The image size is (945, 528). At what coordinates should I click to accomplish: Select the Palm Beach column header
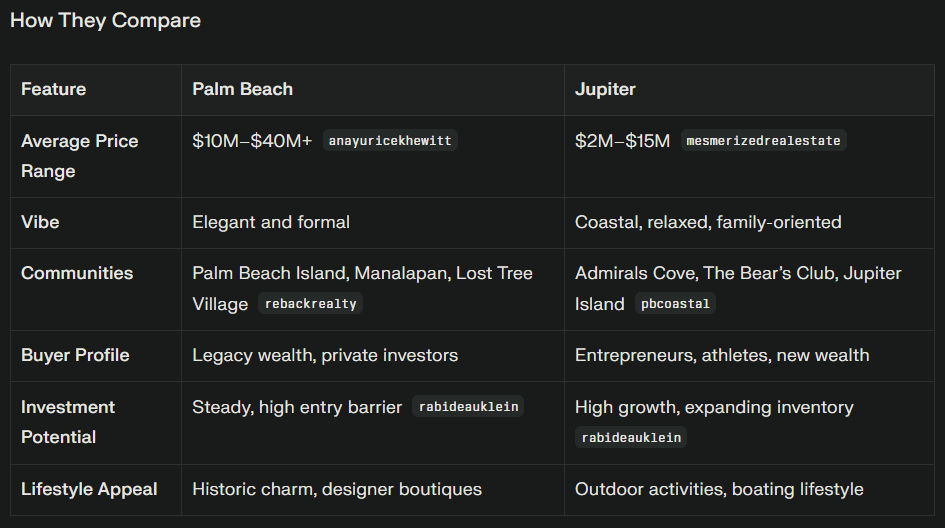tap(242, 89)
